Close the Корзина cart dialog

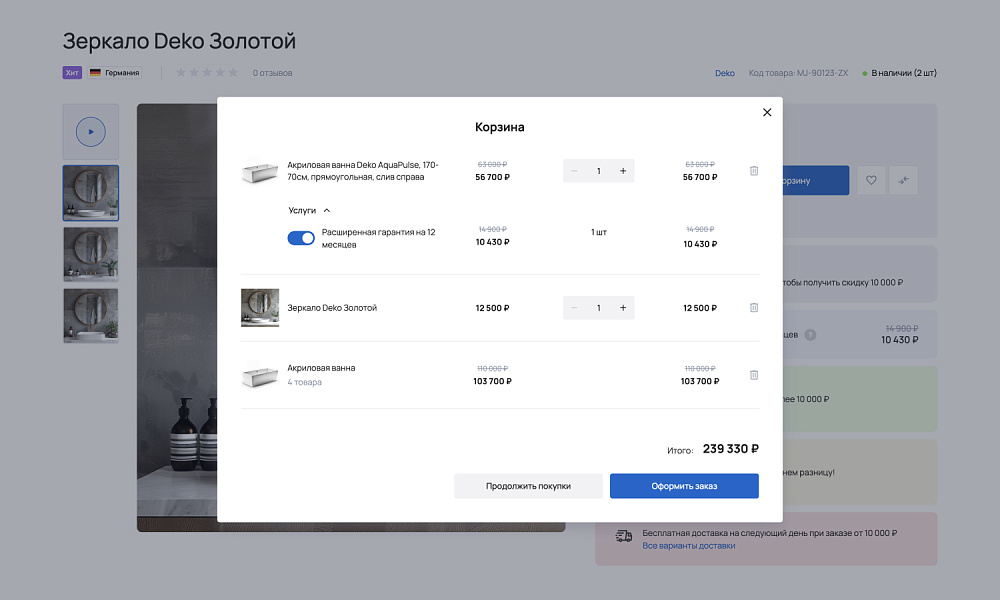pyautogui.click(x=767, y=112)
